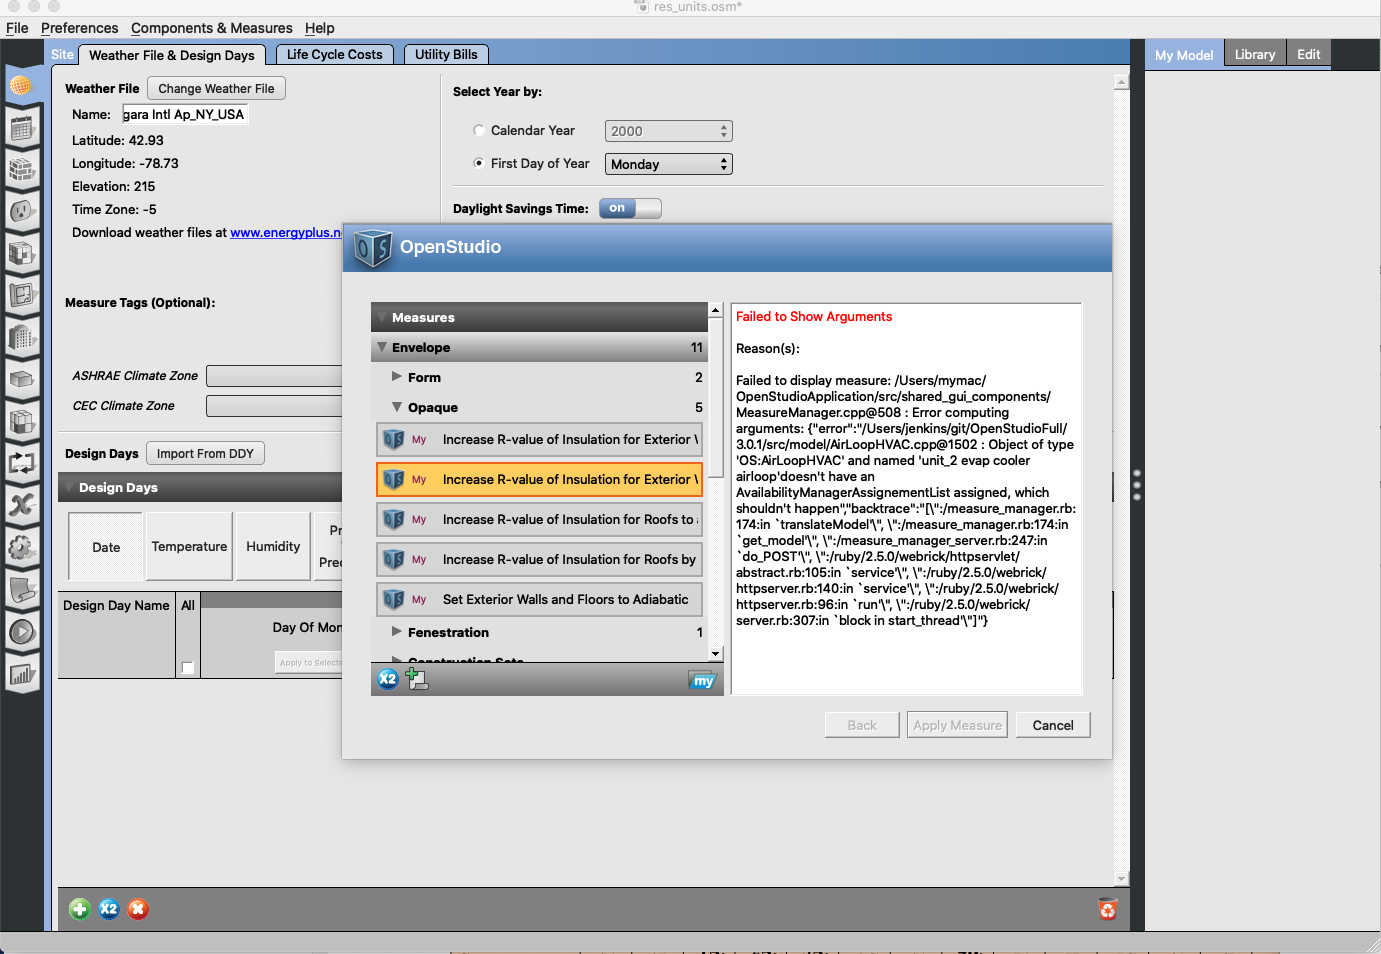1381x954 pixels.
Task: Open the First Day of Year dropdown
Action: (668, 163)
